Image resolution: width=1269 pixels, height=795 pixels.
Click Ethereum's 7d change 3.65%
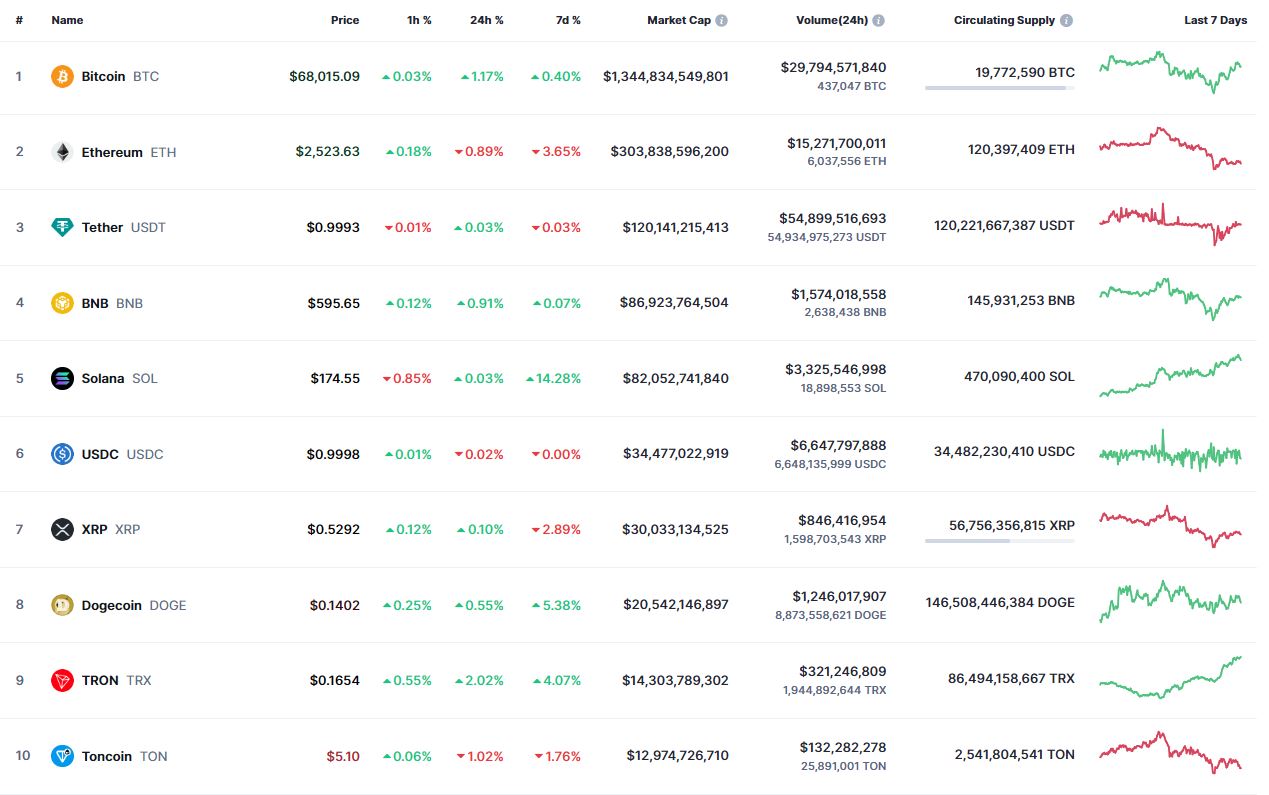(x=556, y=152)
